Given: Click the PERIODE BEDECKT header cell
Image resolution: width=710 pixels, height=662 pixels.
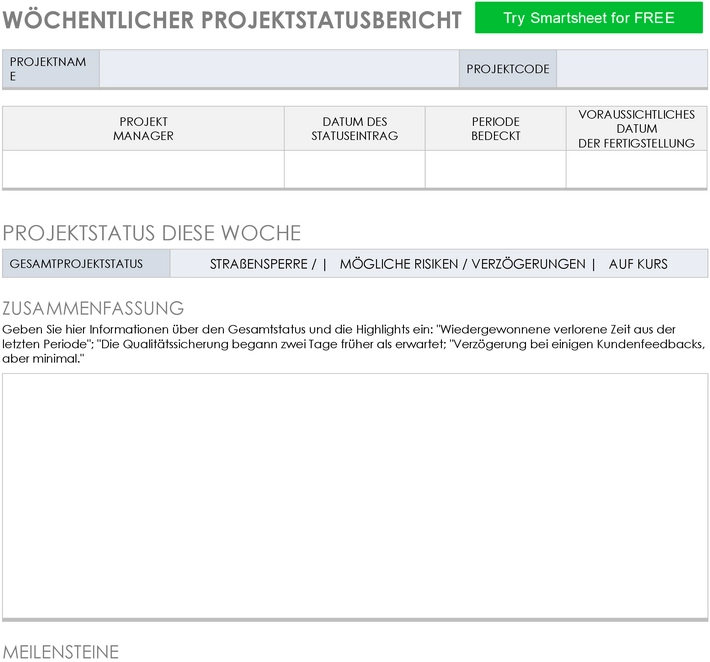Looking at the screenshot, I should [495, 129].
